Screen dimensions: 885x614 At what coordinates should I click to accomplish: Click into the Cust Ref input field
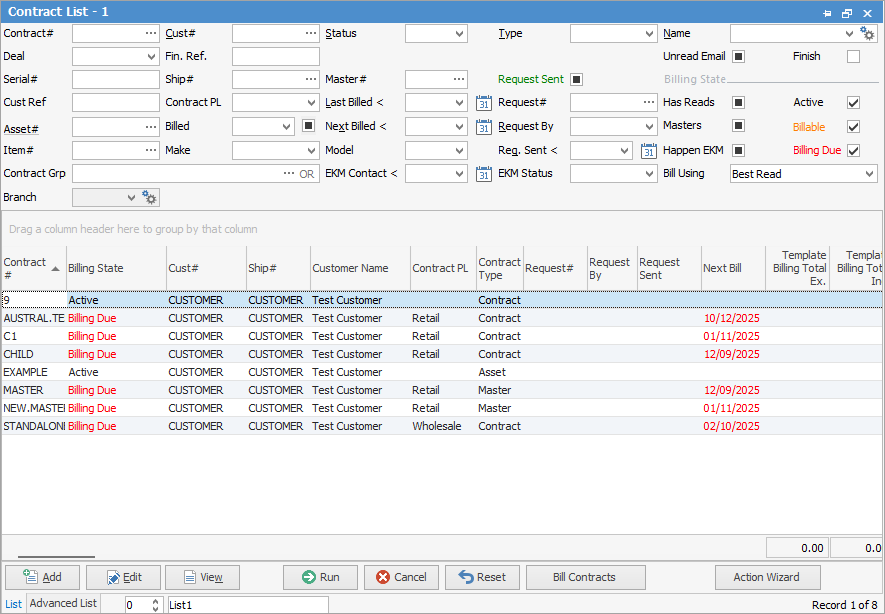pos(116,103)
